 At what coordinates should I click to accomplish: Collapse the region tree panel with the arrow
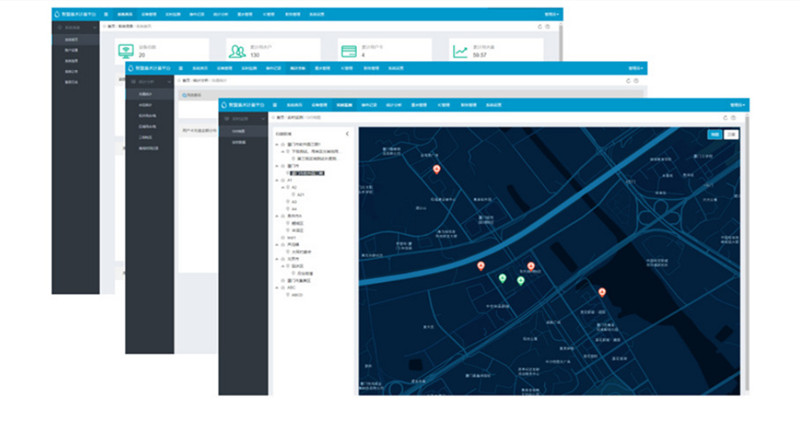347,133
